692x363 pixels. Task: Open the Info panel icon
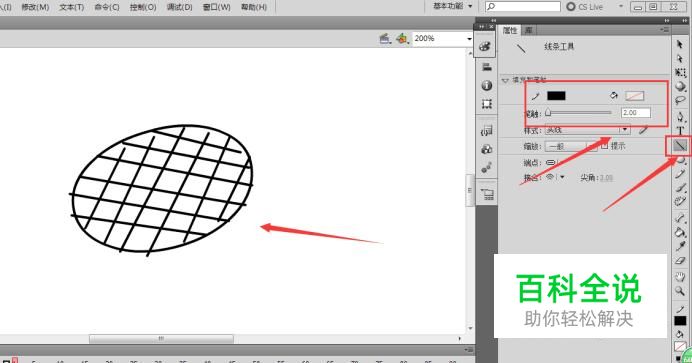487,85
